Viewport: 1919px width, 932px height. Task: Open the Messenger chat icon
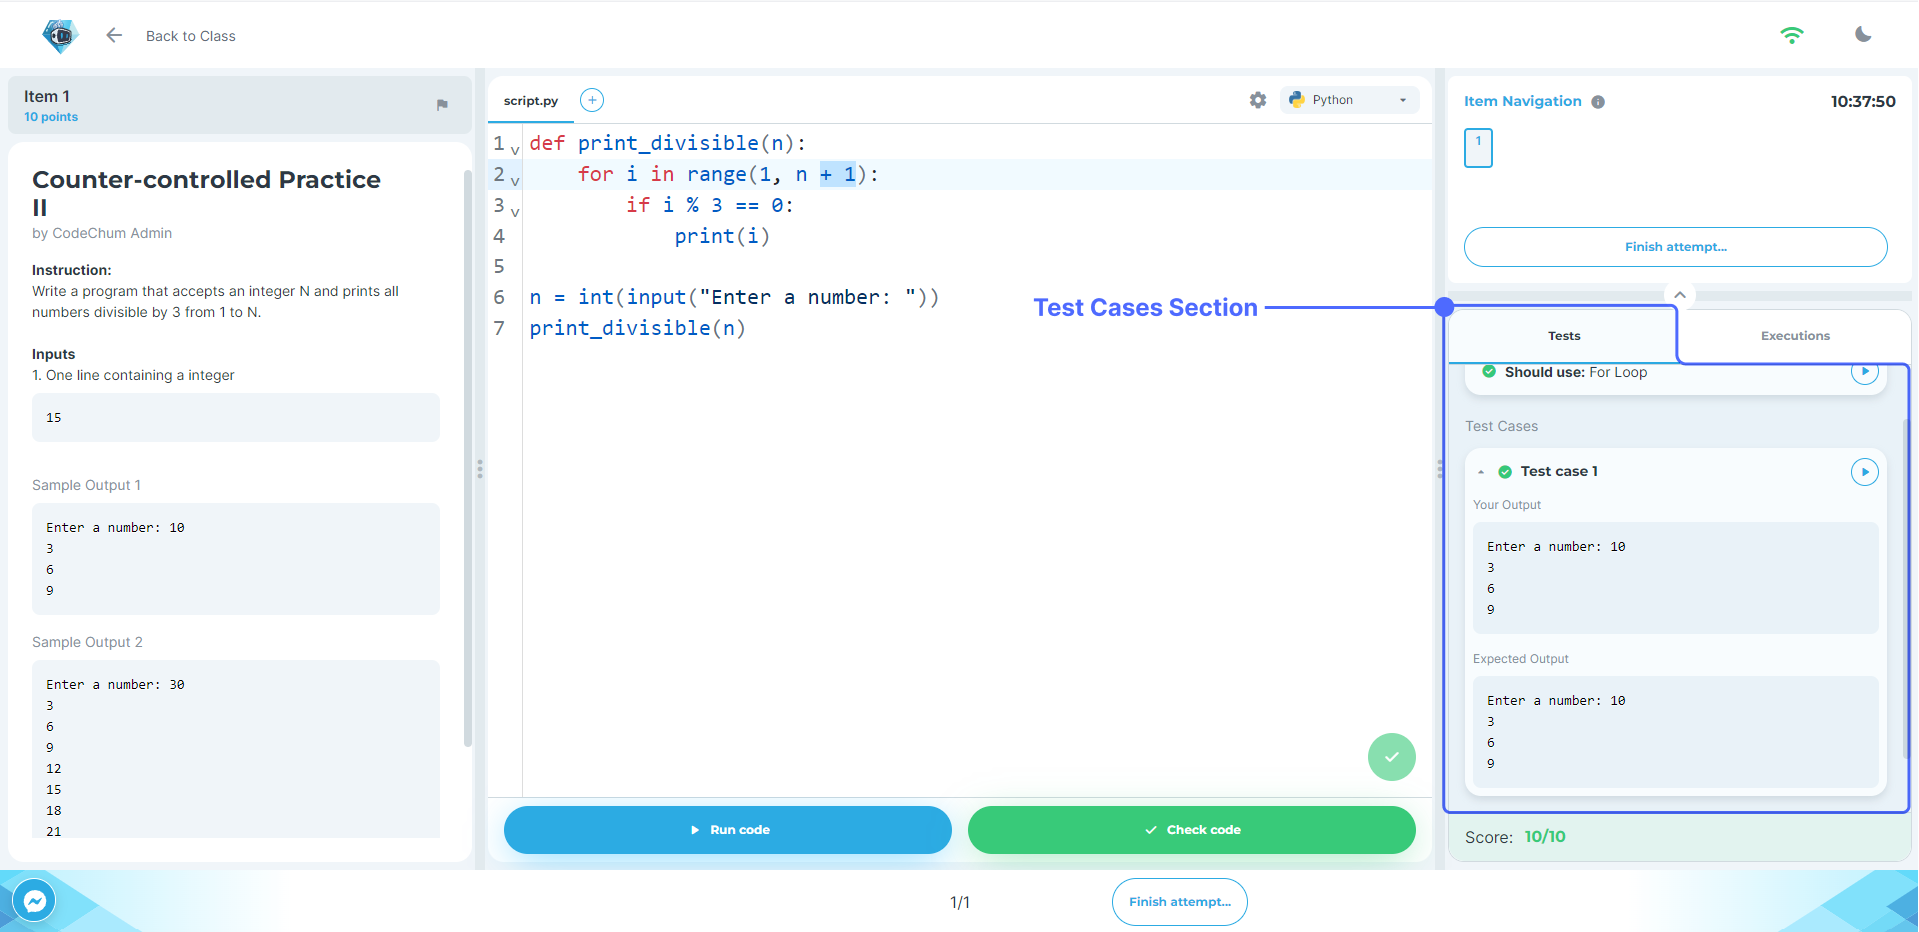coord(35,901)
